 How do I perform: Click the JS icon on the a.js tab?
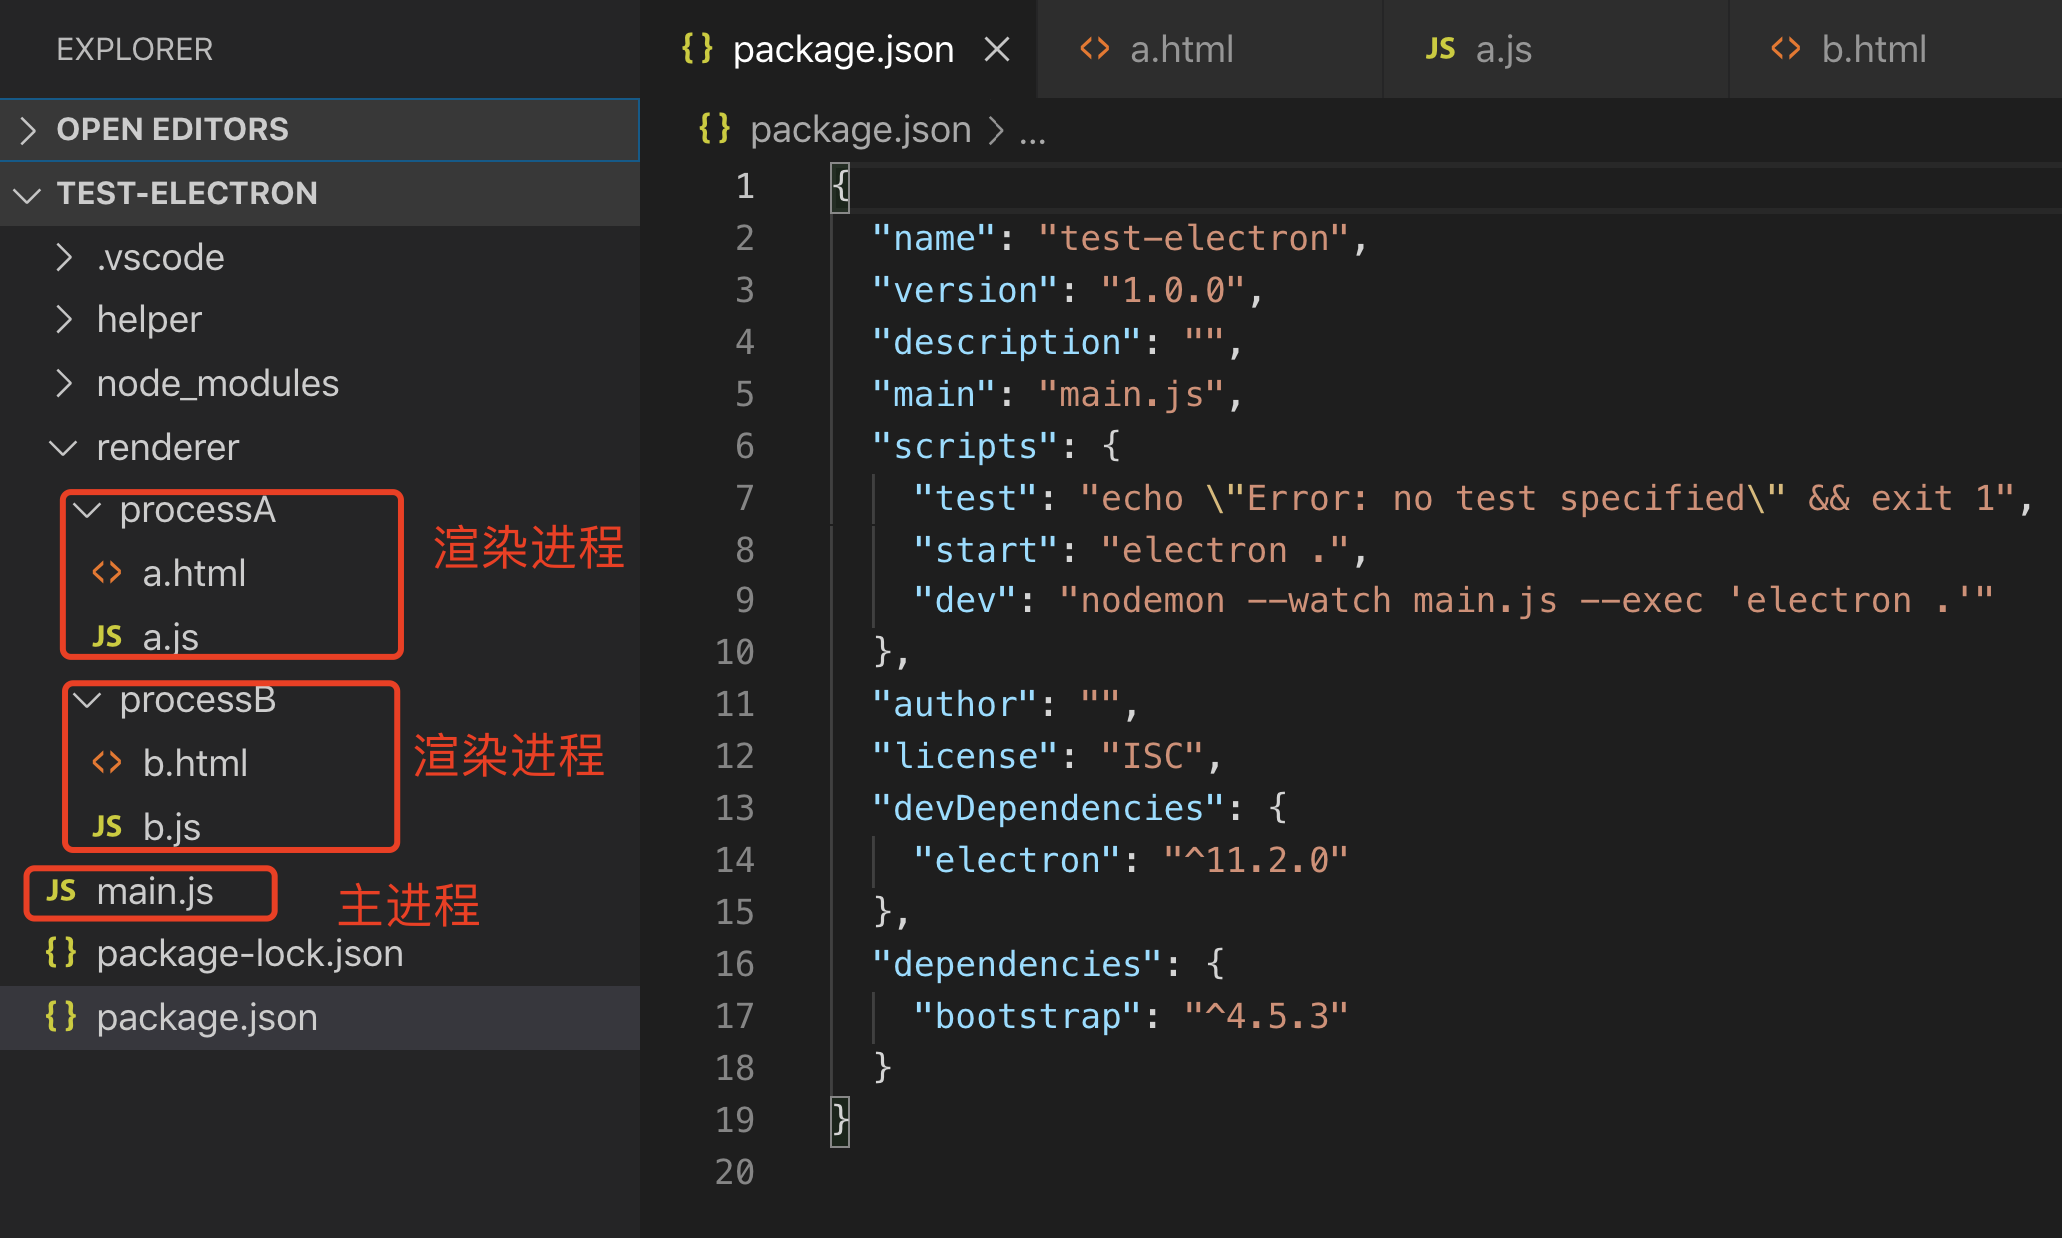(1440, 49)
